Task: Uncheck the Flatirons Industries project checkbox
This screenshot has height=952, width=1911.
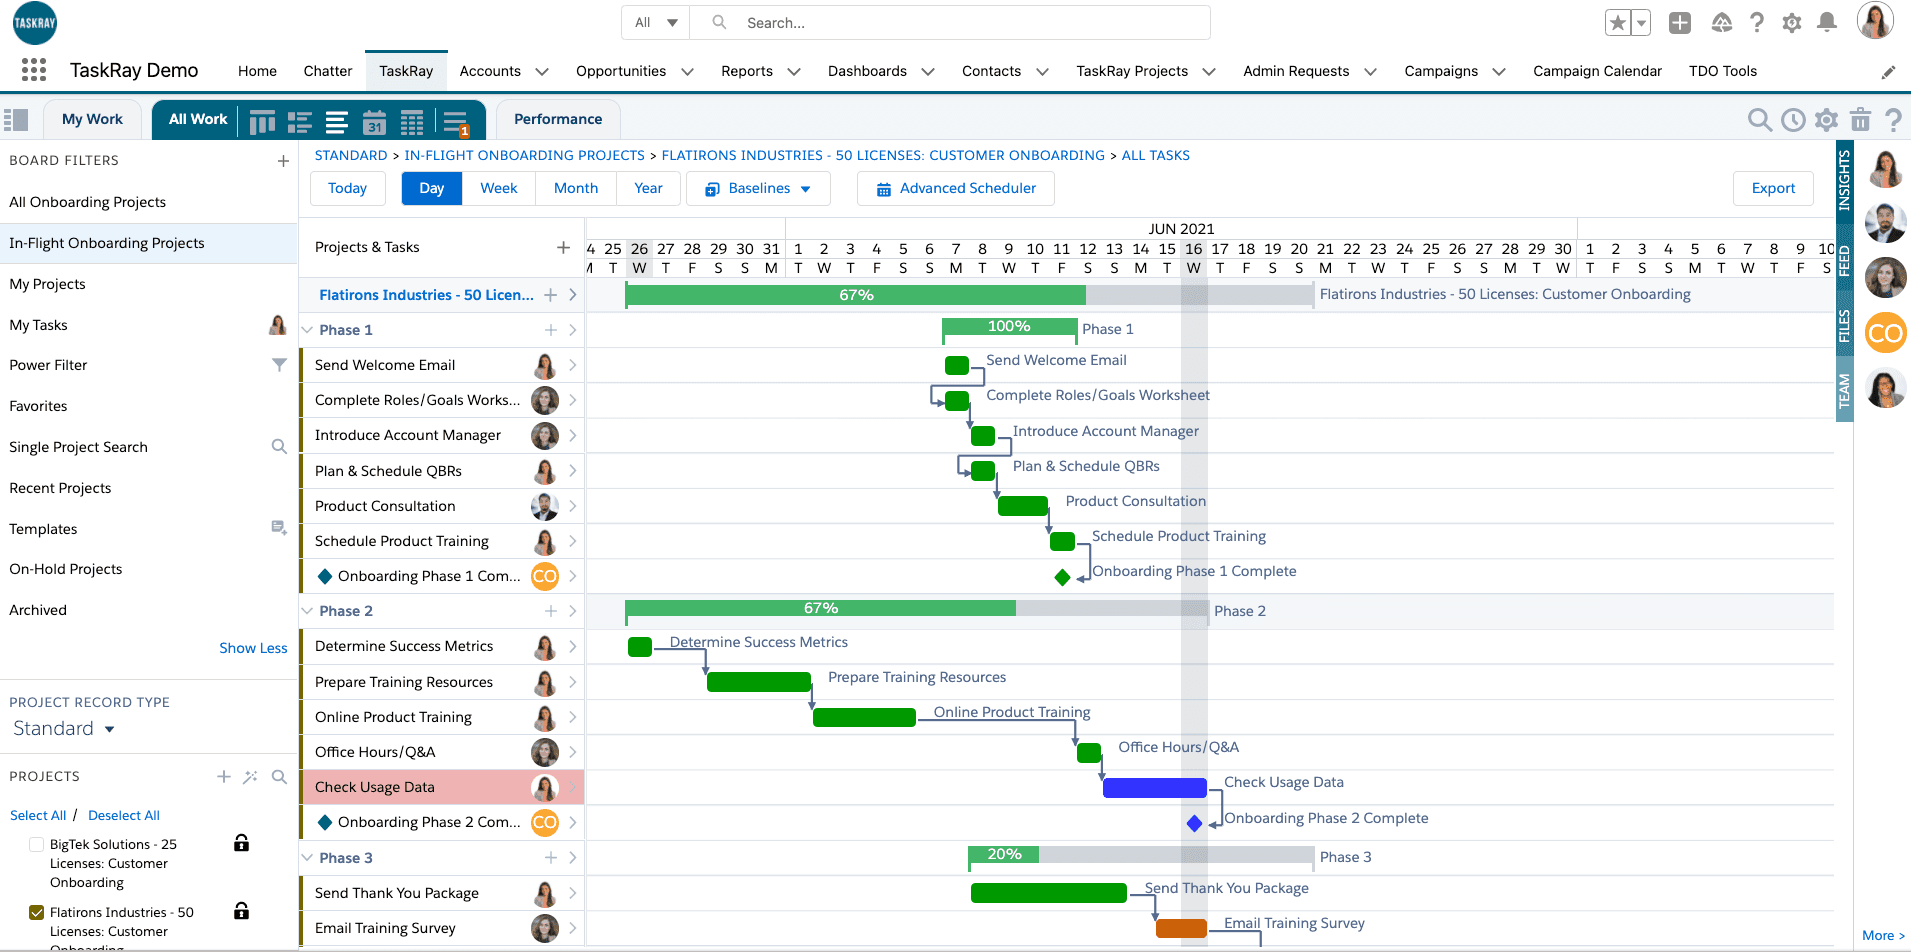Action: tap(37, 912)
